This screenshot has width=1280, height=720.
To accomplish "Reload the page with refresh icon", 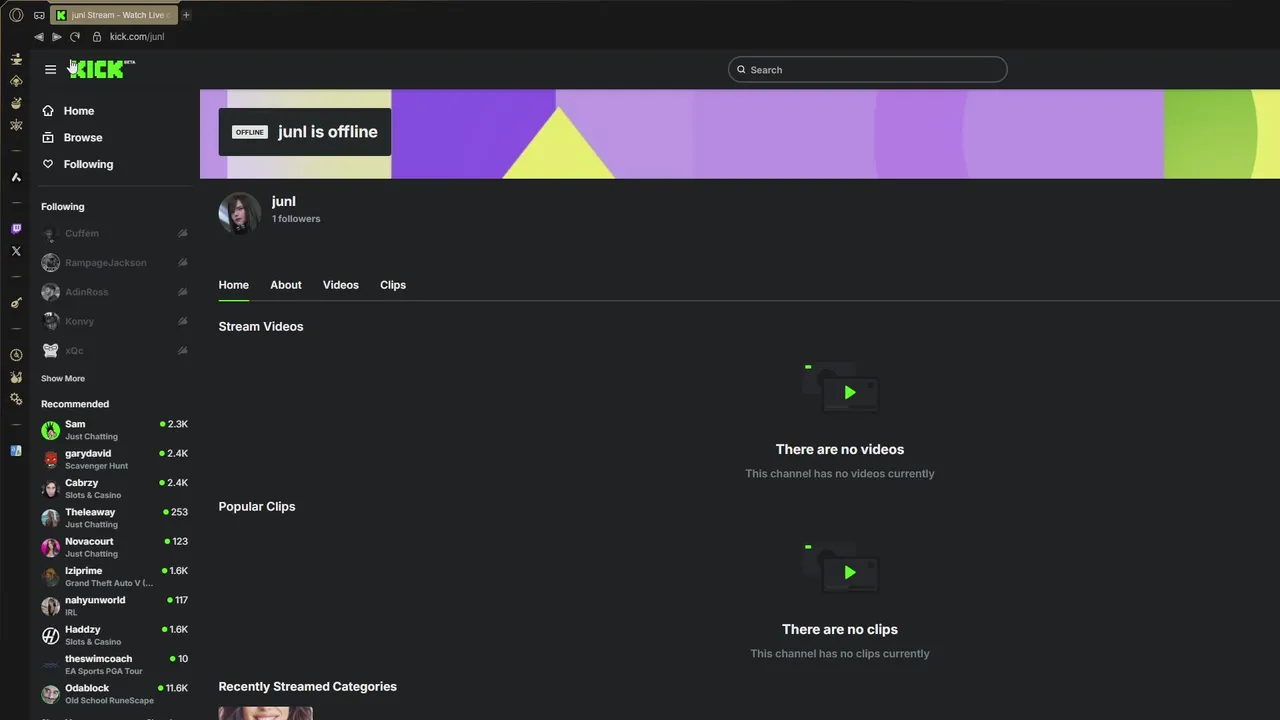I will click(75, 37).
